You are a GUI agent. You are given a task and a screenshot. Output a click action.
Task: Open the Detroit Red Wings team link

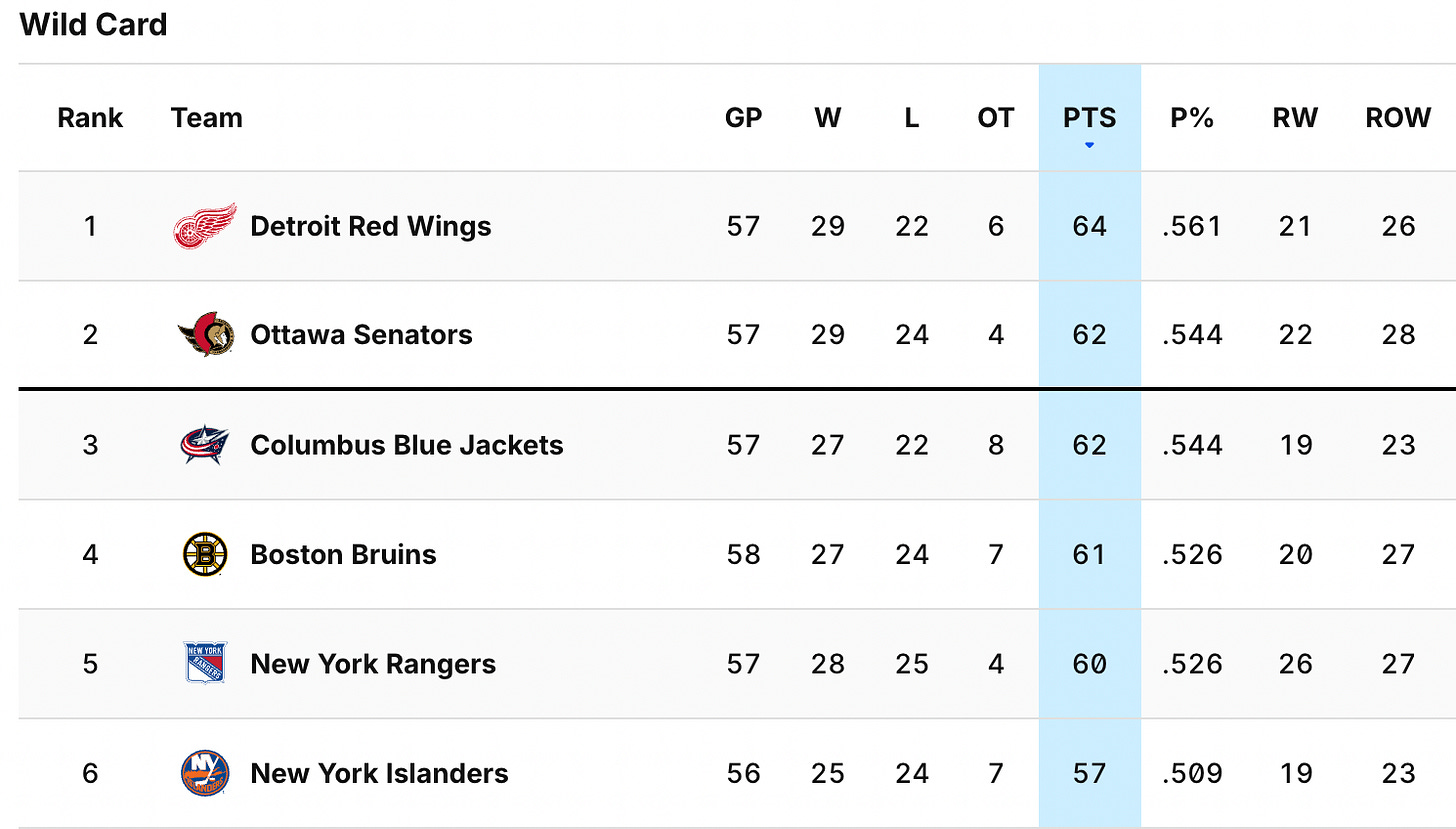pyautogui.click(x=371, y=226)
